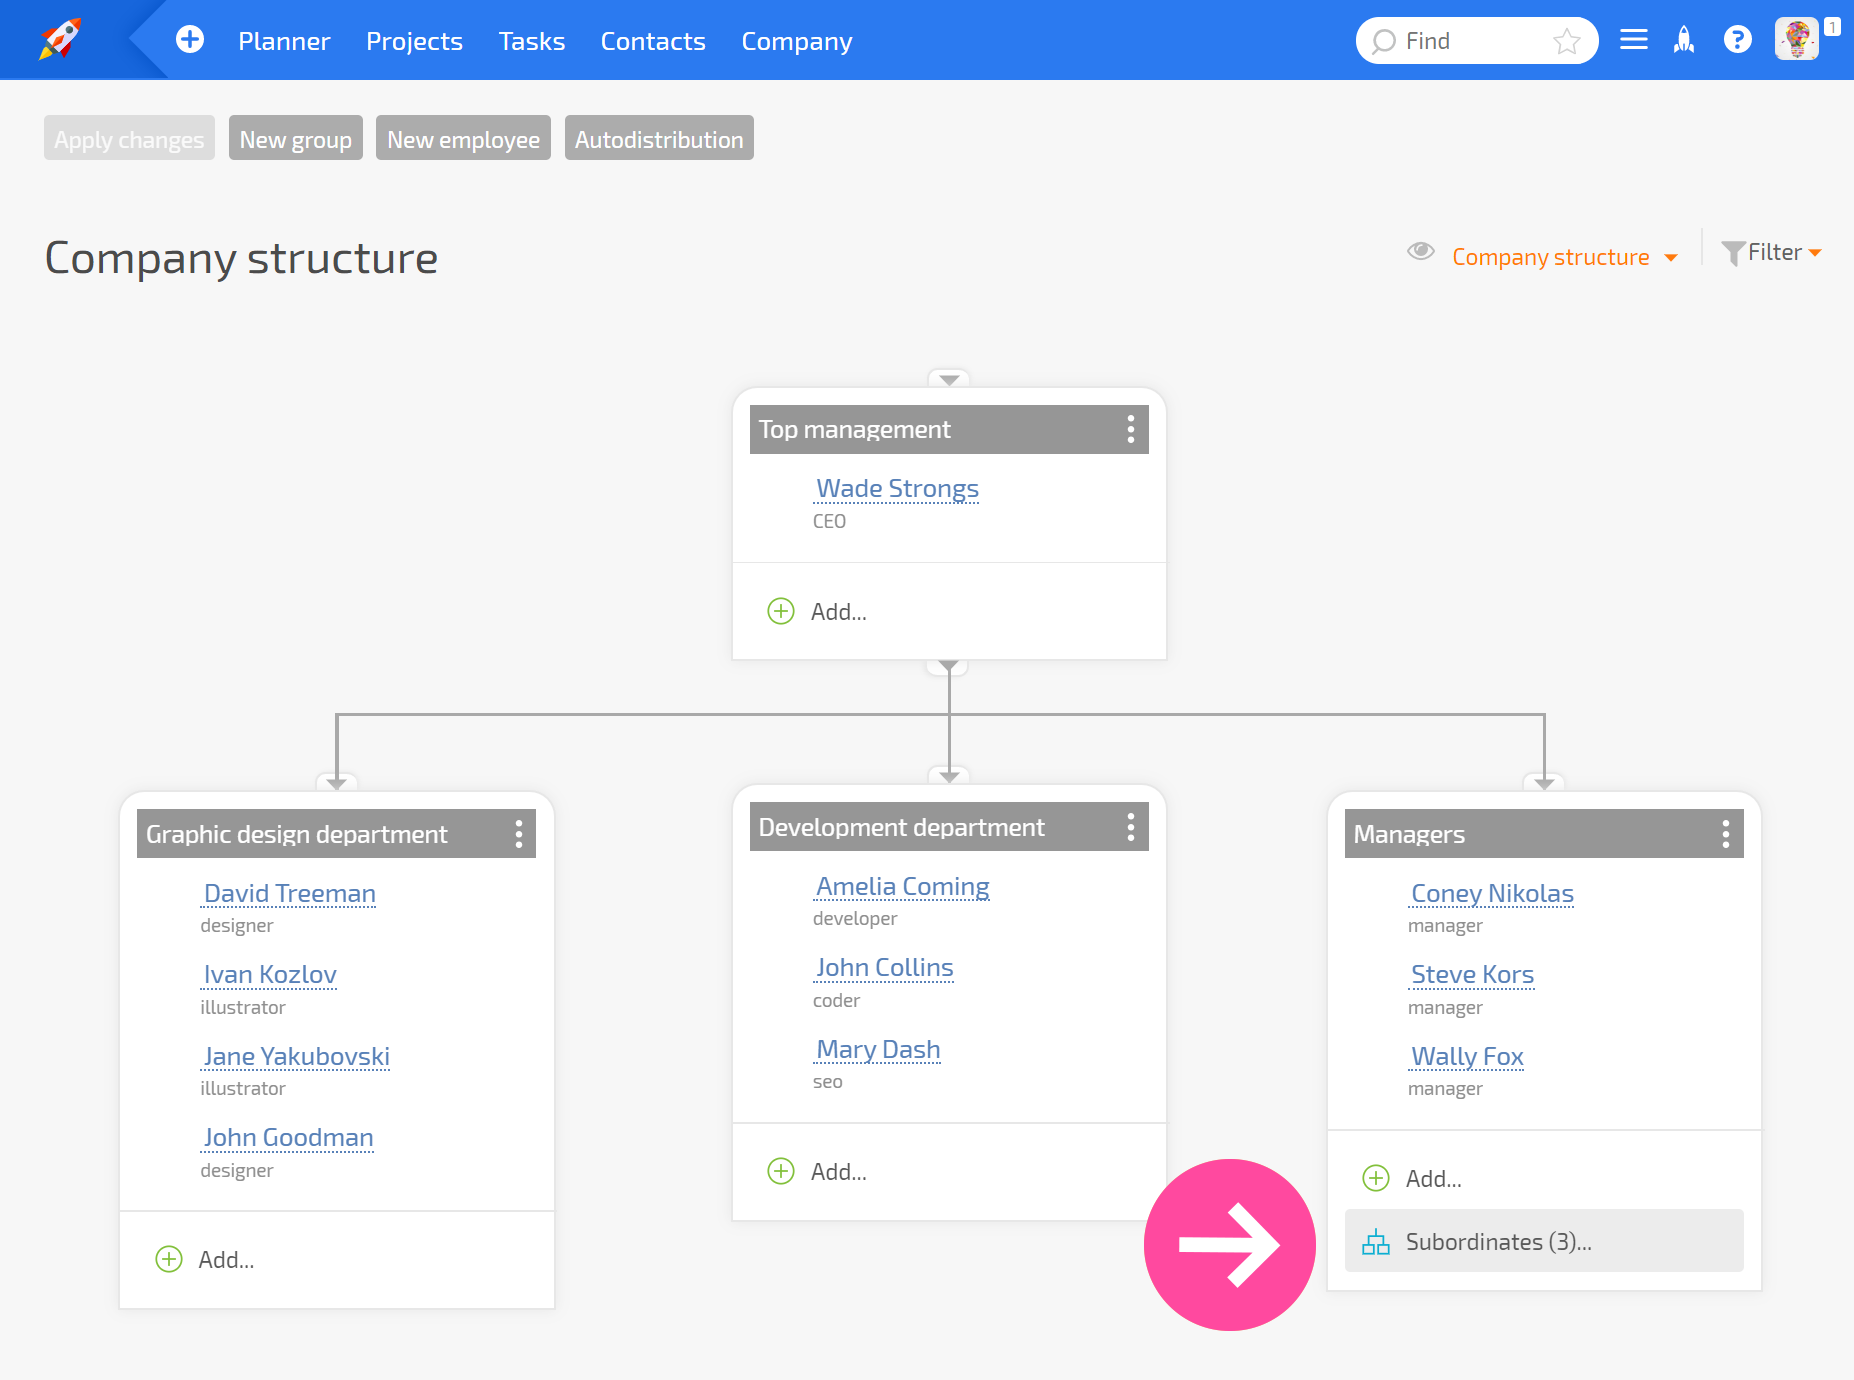The image size is (1854, 1380).
Task: Open the Company menu
Action: click(797, 41)
